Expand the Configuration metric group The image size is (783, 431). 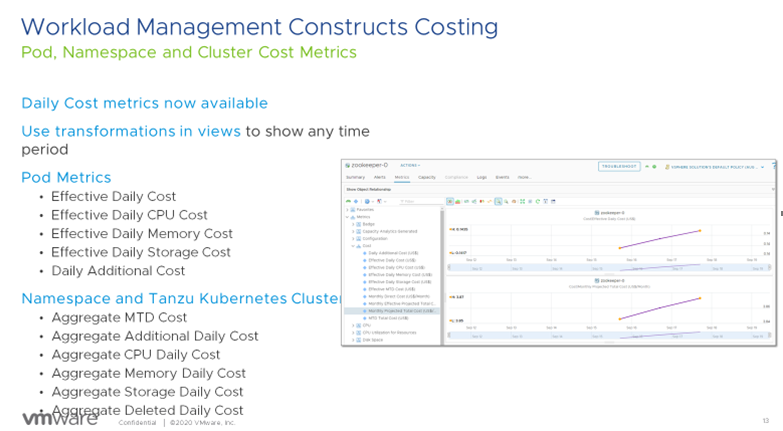pos(353,239)
